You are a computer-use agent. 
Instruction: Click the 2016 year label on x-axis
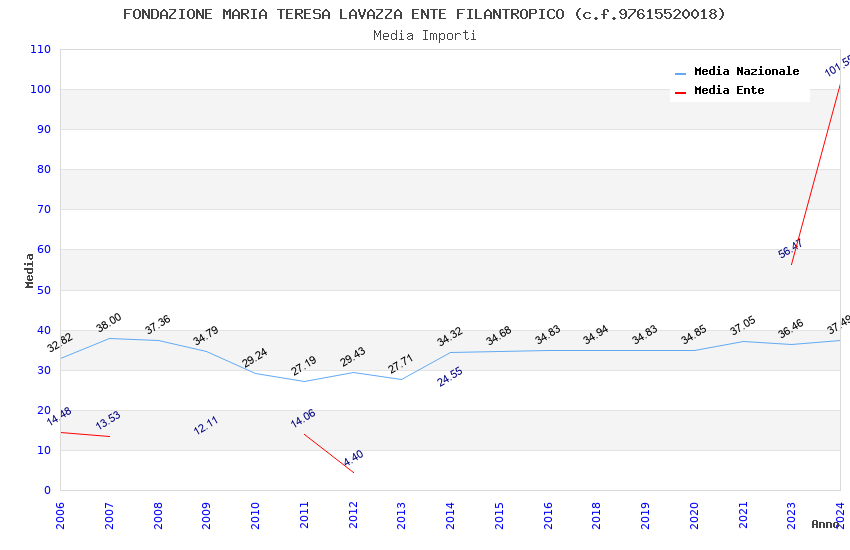pos(548,515)
